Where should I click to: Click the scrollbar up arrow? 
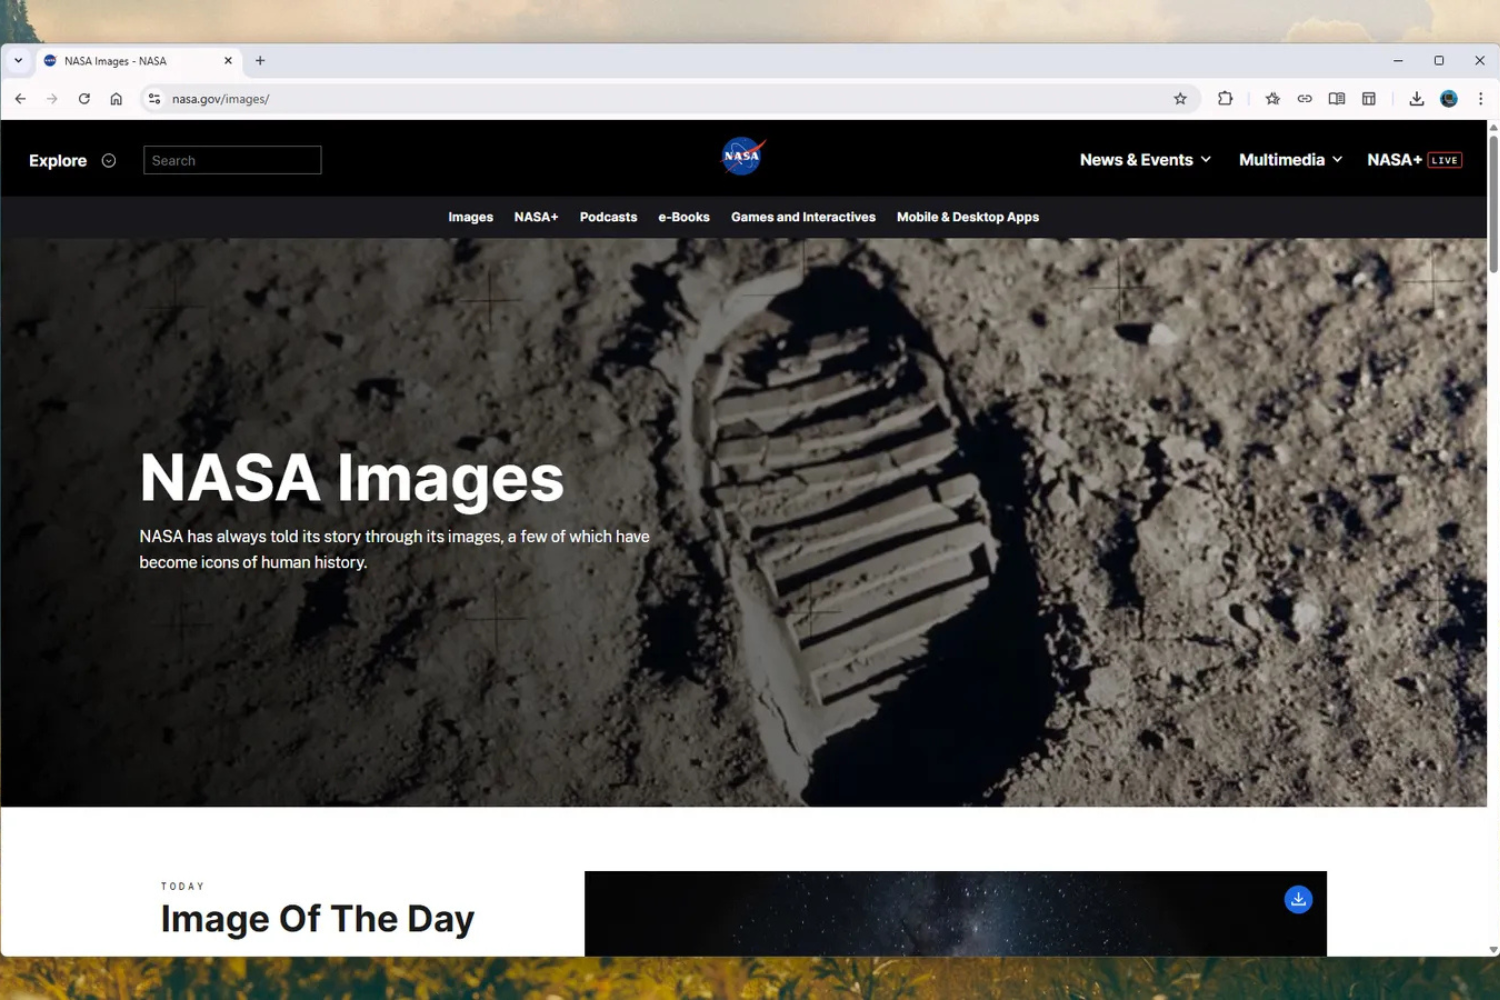[x=1493, y=127]
